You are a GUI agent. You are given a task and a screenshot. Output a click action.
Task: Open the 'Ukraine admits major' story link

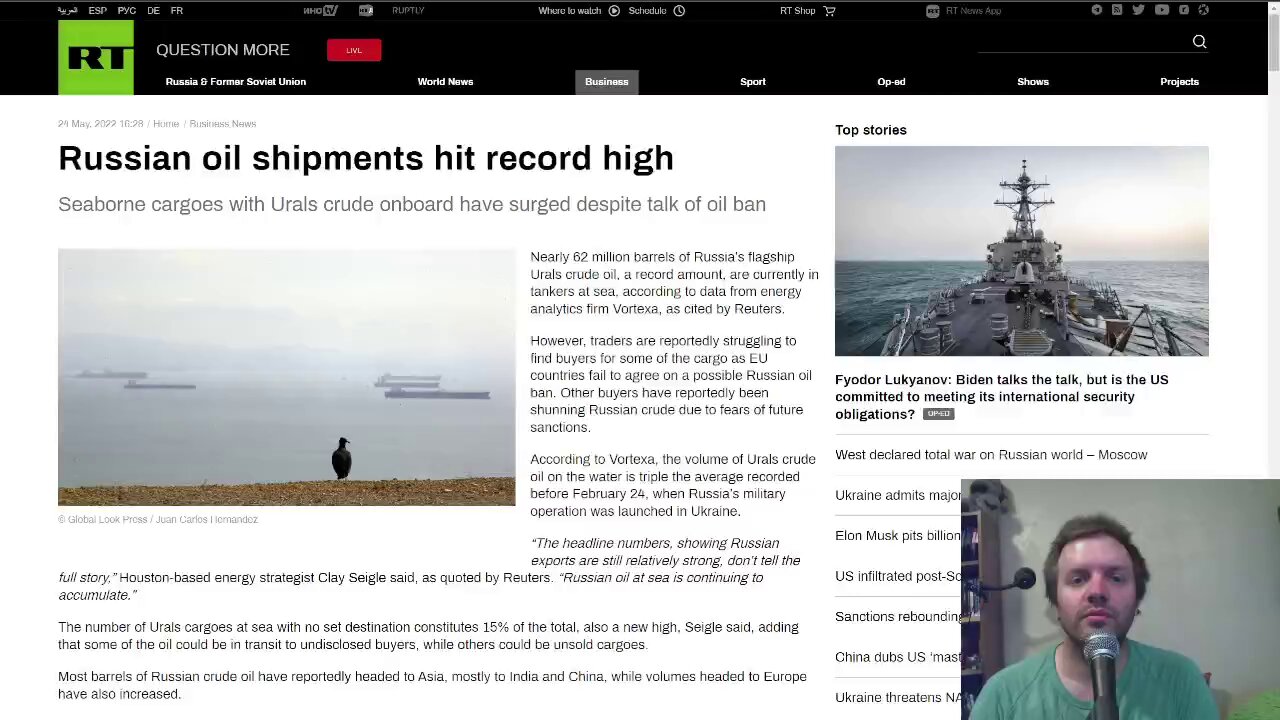(x=898, y=495)
